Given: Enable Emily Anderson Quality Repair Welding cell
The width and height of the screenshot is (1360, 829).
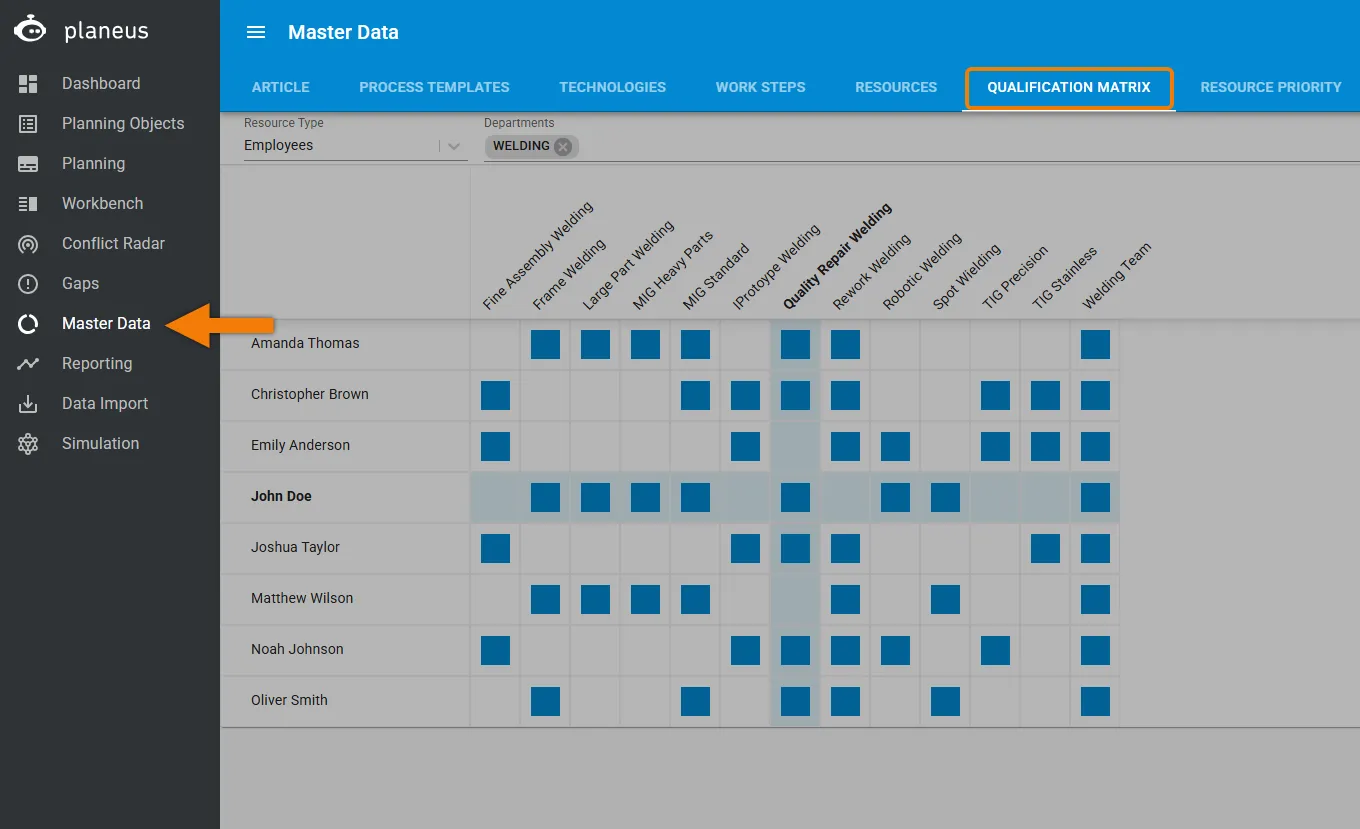Looking at the screenshot, I should pyautogui.click(x=795, y=446).
